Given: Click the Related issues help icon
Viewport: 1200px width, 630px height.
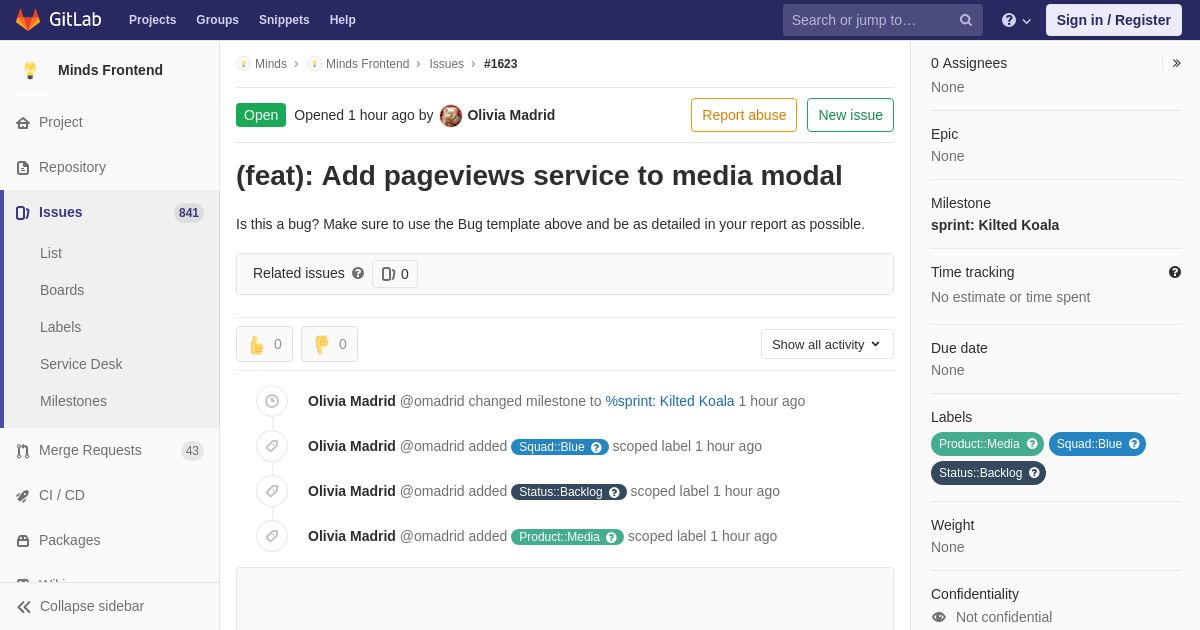Looking at the screenshot, I should (x=358, y=273).
